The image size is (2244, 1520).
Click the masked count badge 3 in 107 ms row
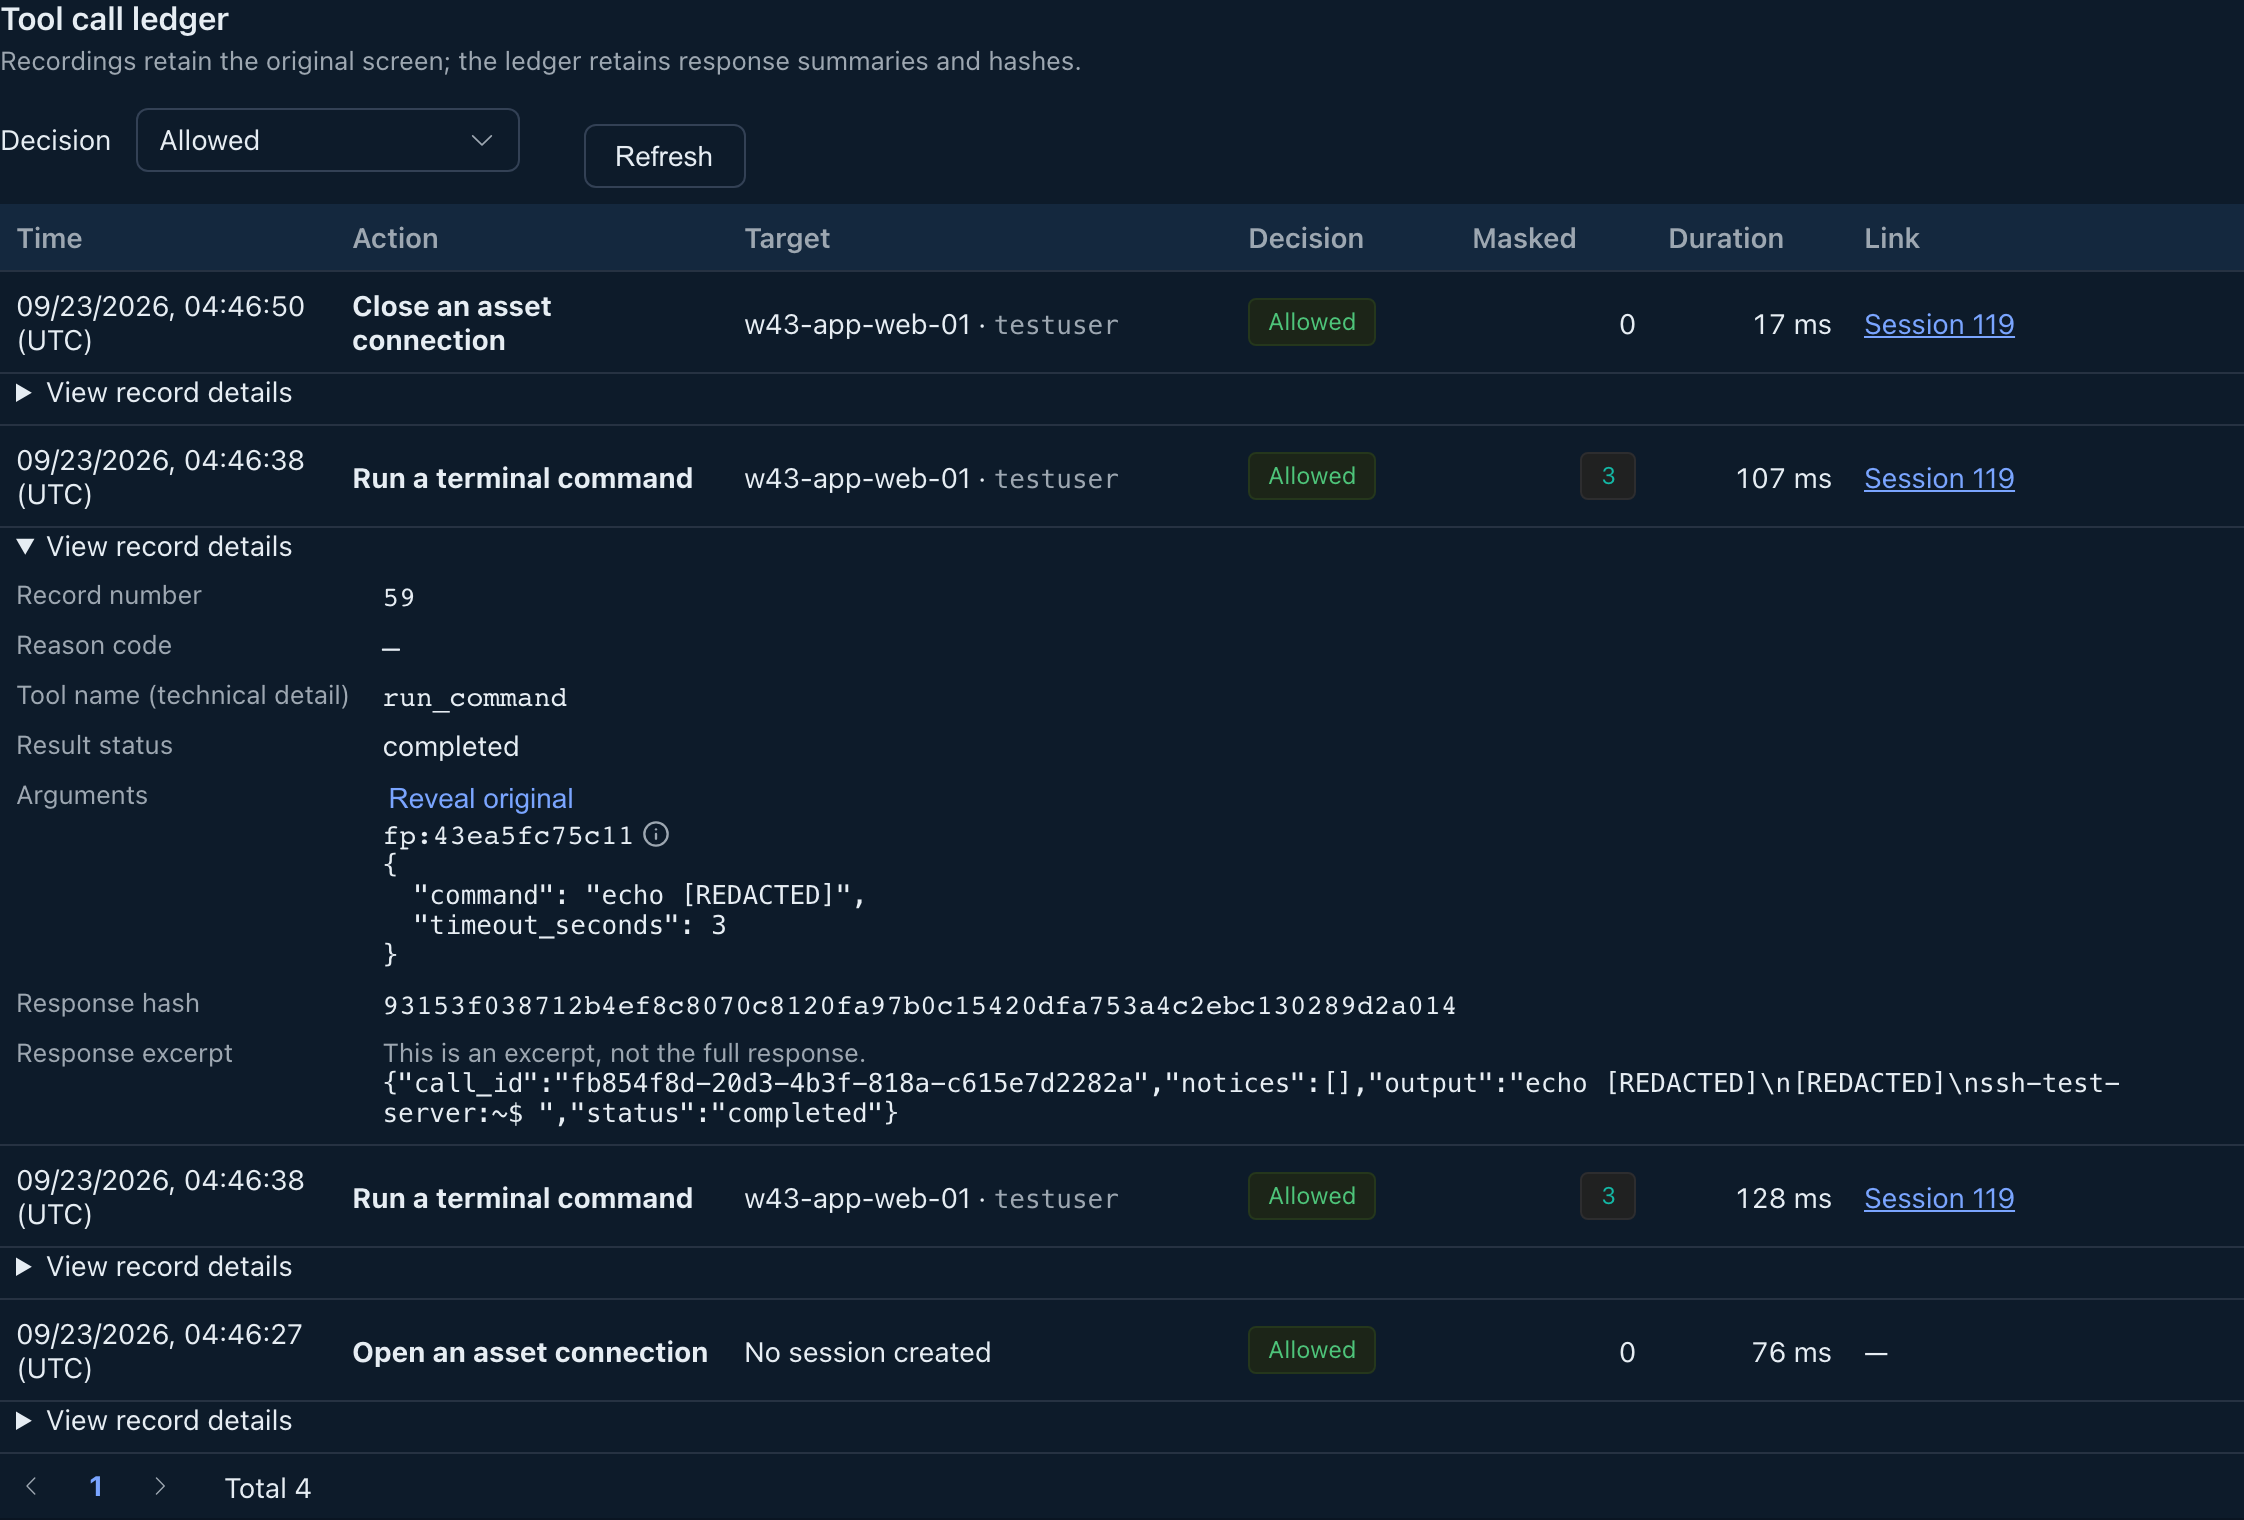click(1608, 476)
